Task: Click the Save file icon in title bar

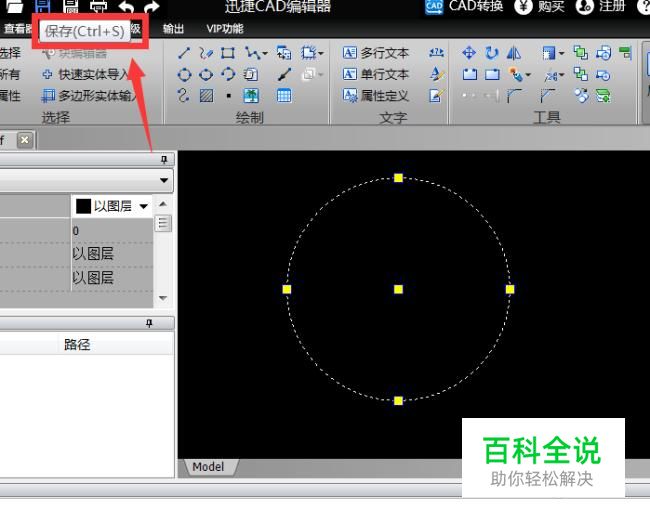Action: [43, 6]
